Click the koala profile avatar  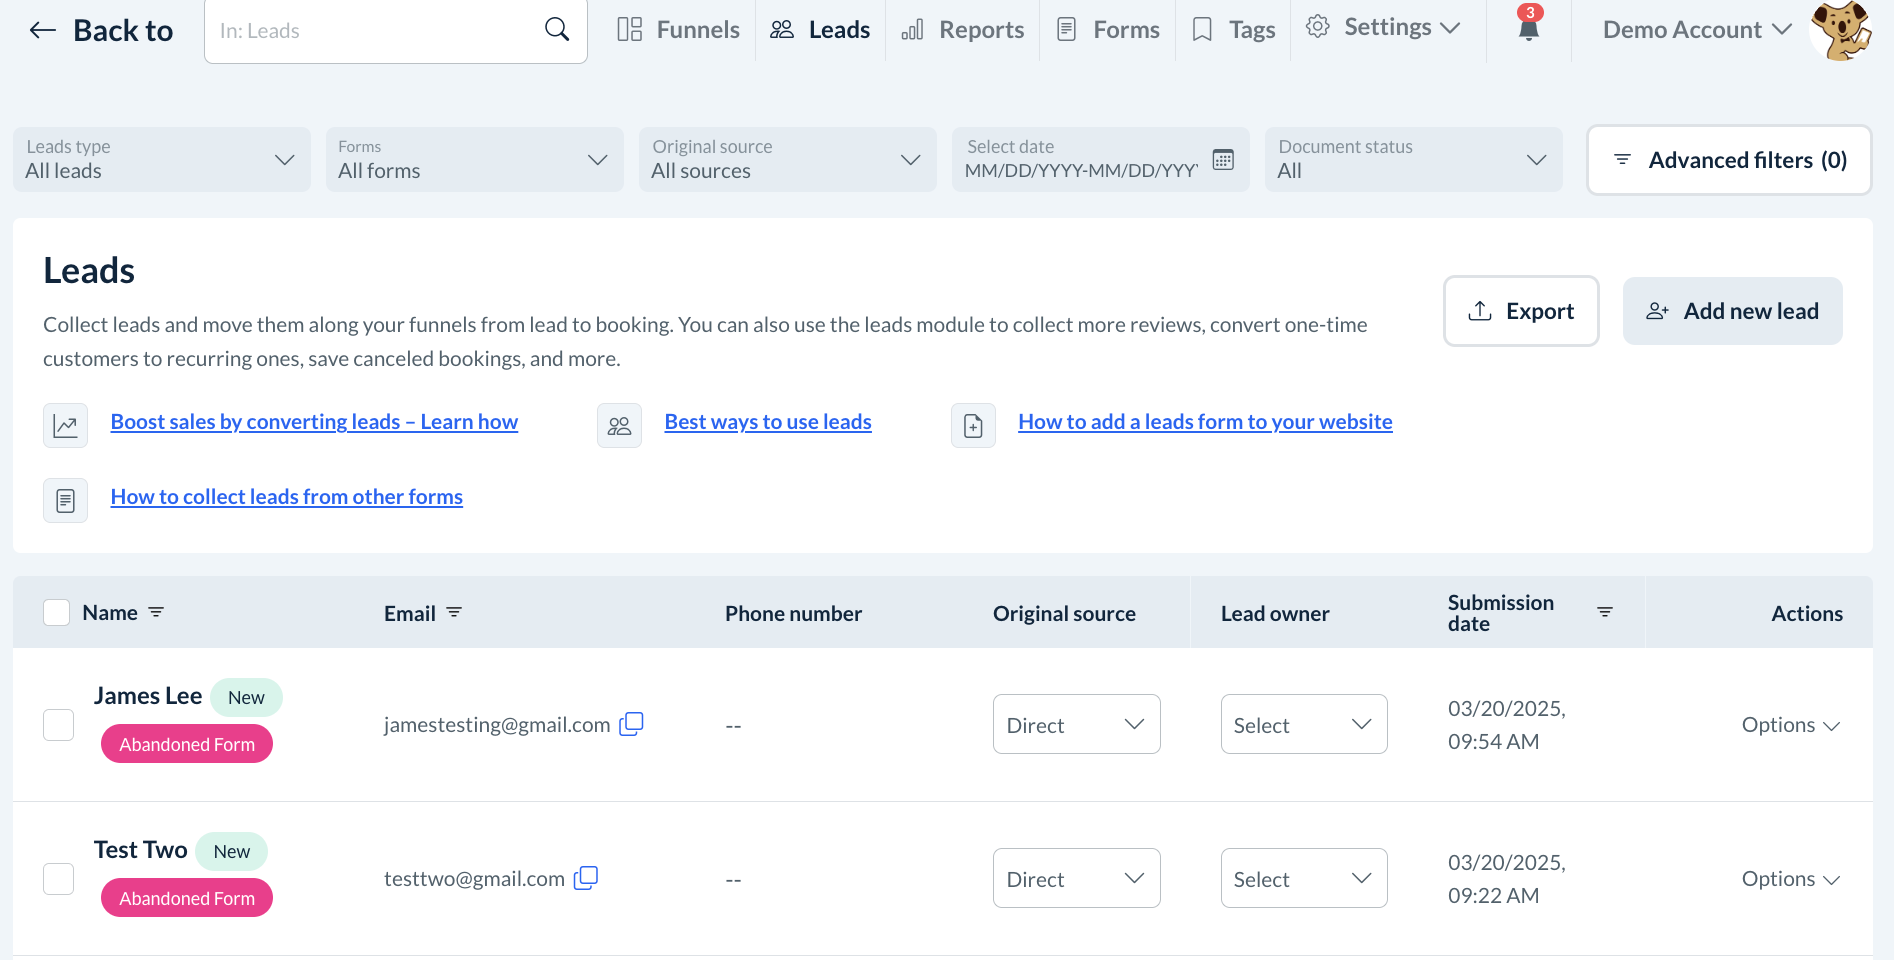[1842, 30]
